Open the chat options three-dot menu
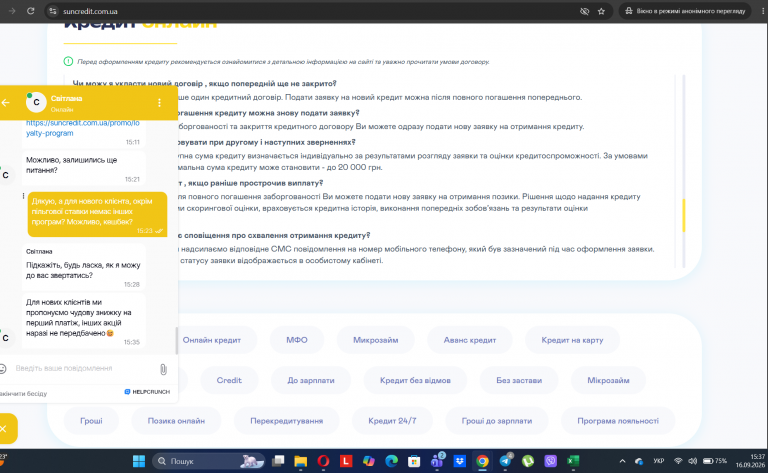This screenshot has width=768, height=473. pos(159,103)
